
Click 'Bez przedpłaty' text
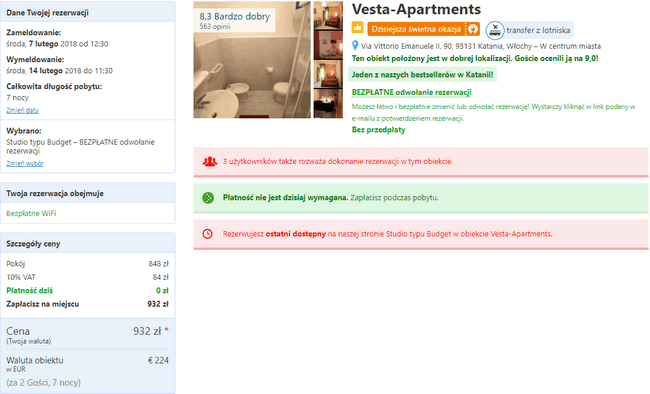click(378, 130)
